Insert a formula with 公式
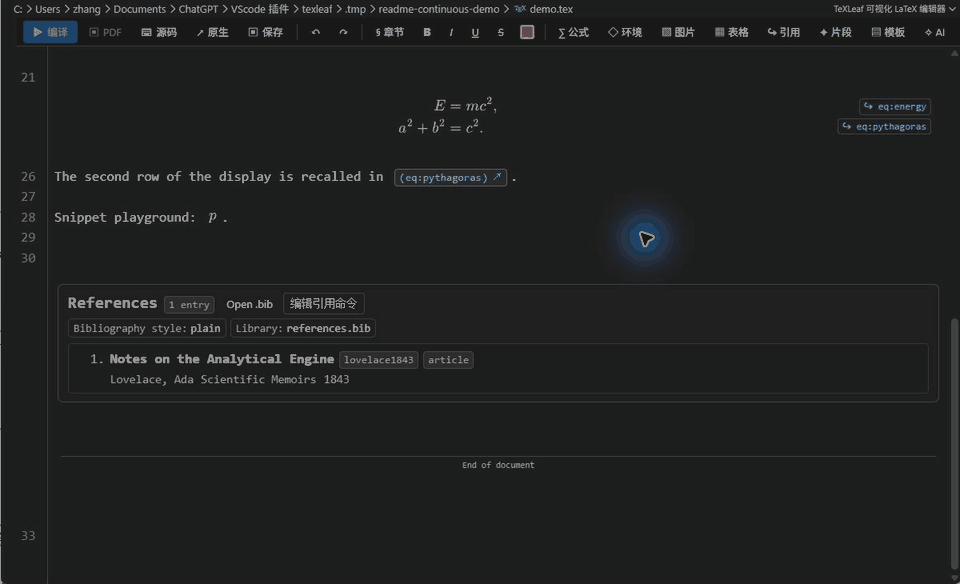Screen dimensions: 960x584 coord(573,32)
